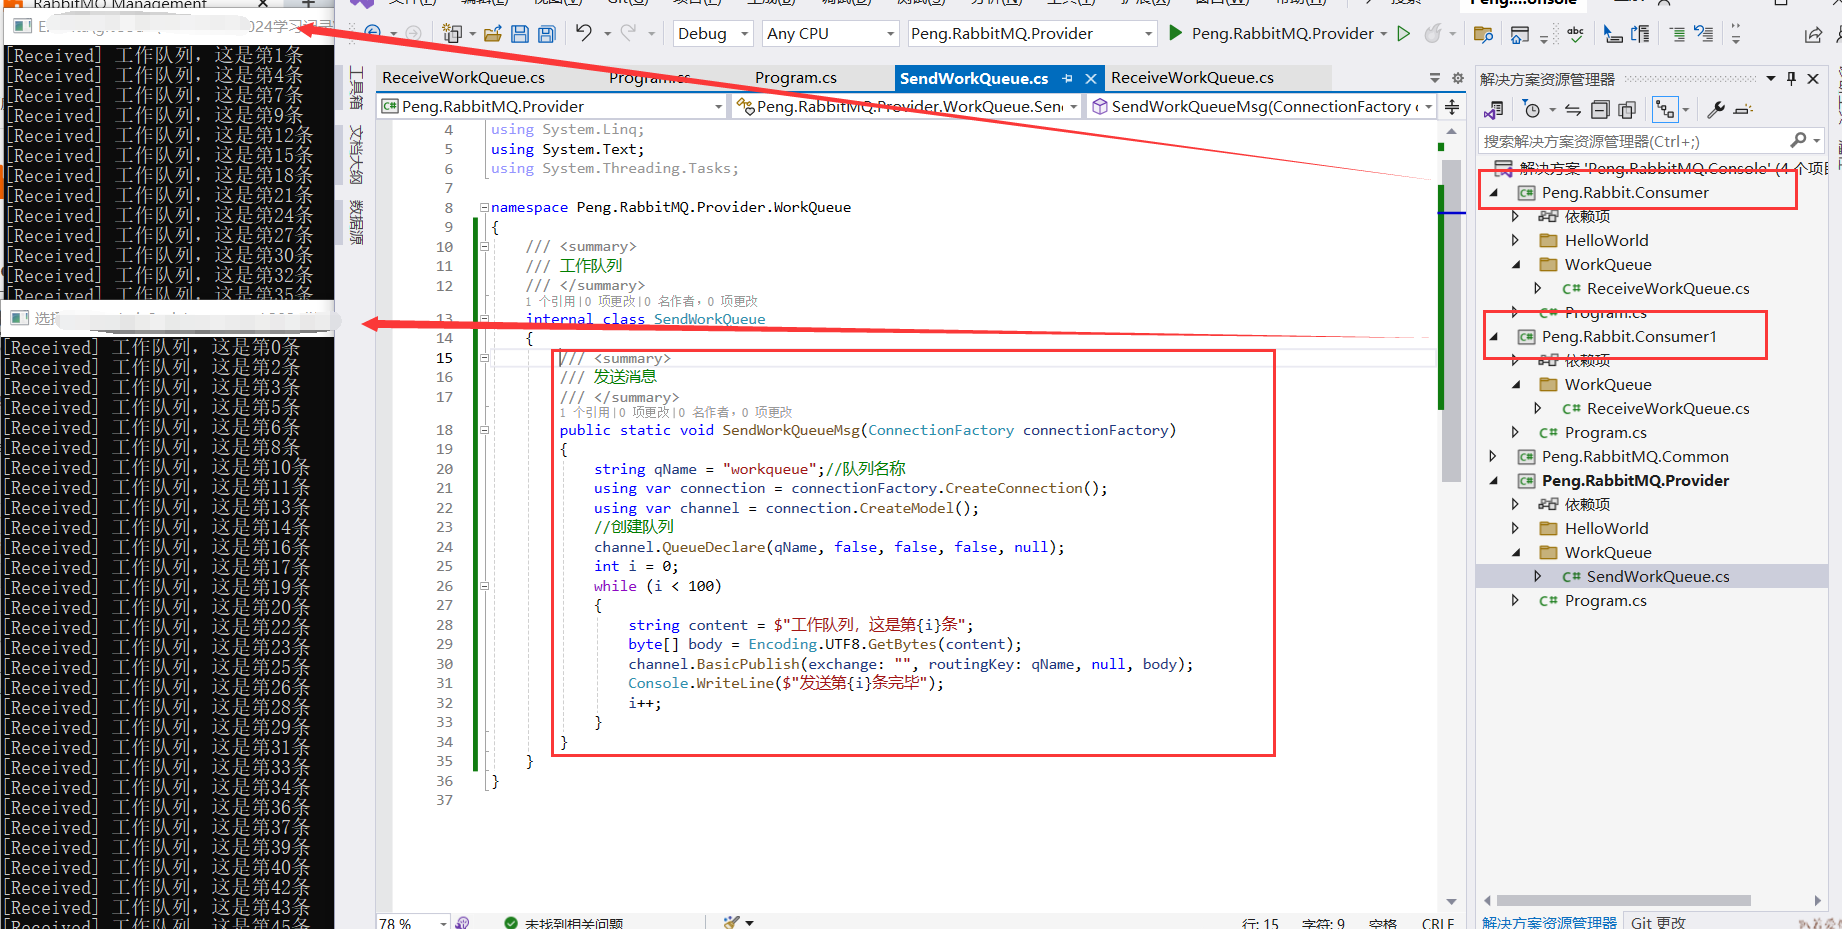Viewport: 1842px width, 929px height.
Task: Click the navigate backward toolbar icon
Action: (x=372, y=33)
